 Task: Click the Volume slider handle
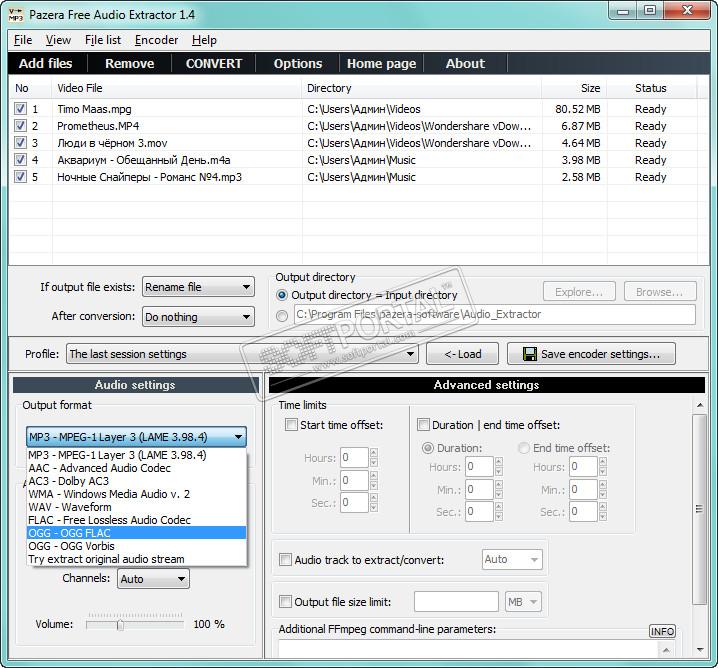coord(120,625)
